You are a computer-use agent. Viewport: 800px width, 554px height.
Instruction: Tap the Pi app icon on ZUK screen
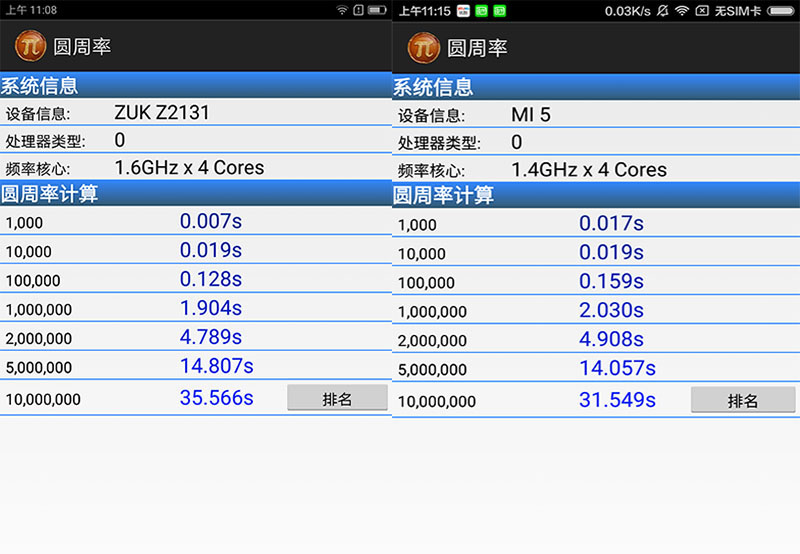tap(30, 46)
